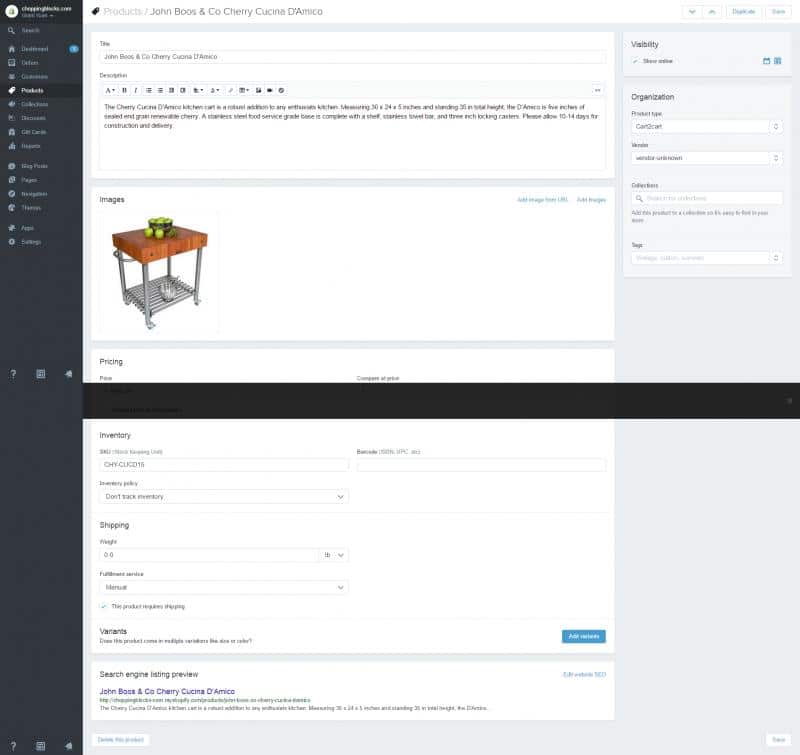Click the Apps puzzle icon in sidebar

tap(12, 228)
